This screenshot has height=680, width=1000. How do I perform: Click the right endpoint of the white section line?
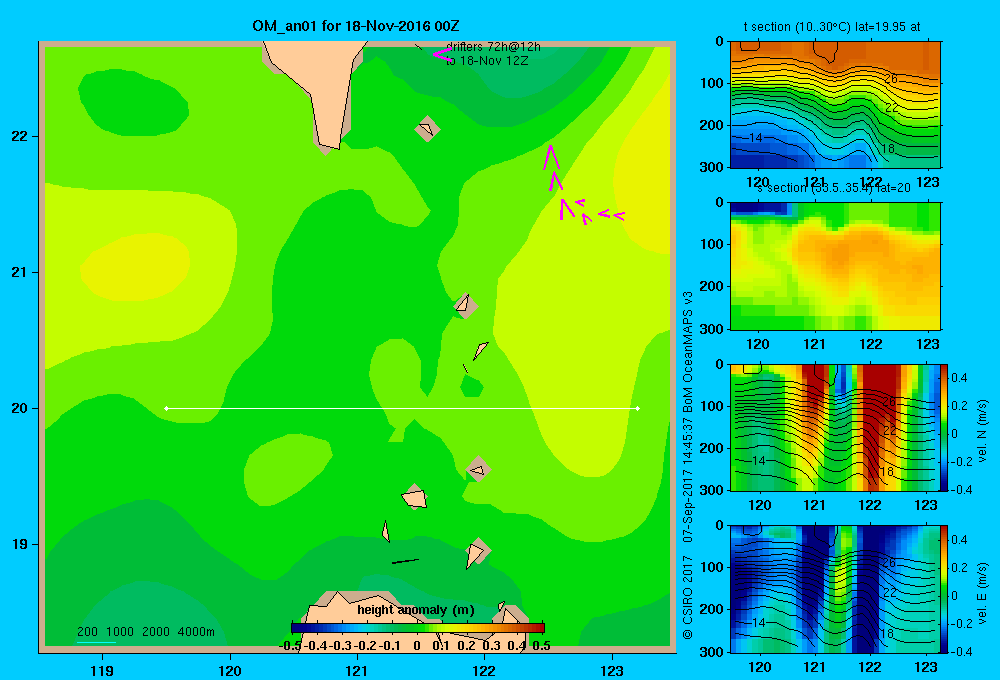pyautogui.click(x=638, y=408)
